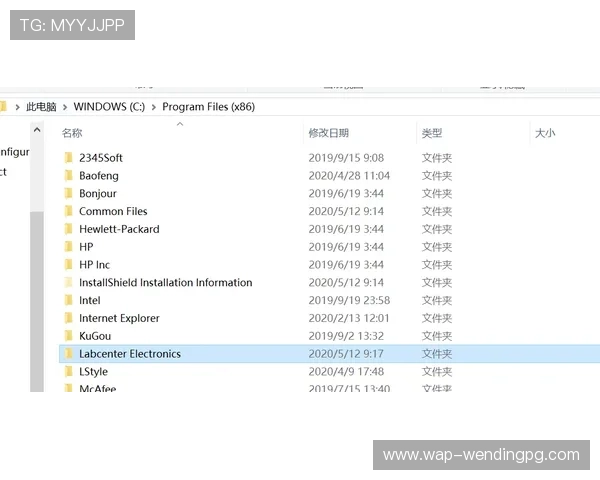Select the LStyle folder name
600x480 pixels.
(93, 371)
